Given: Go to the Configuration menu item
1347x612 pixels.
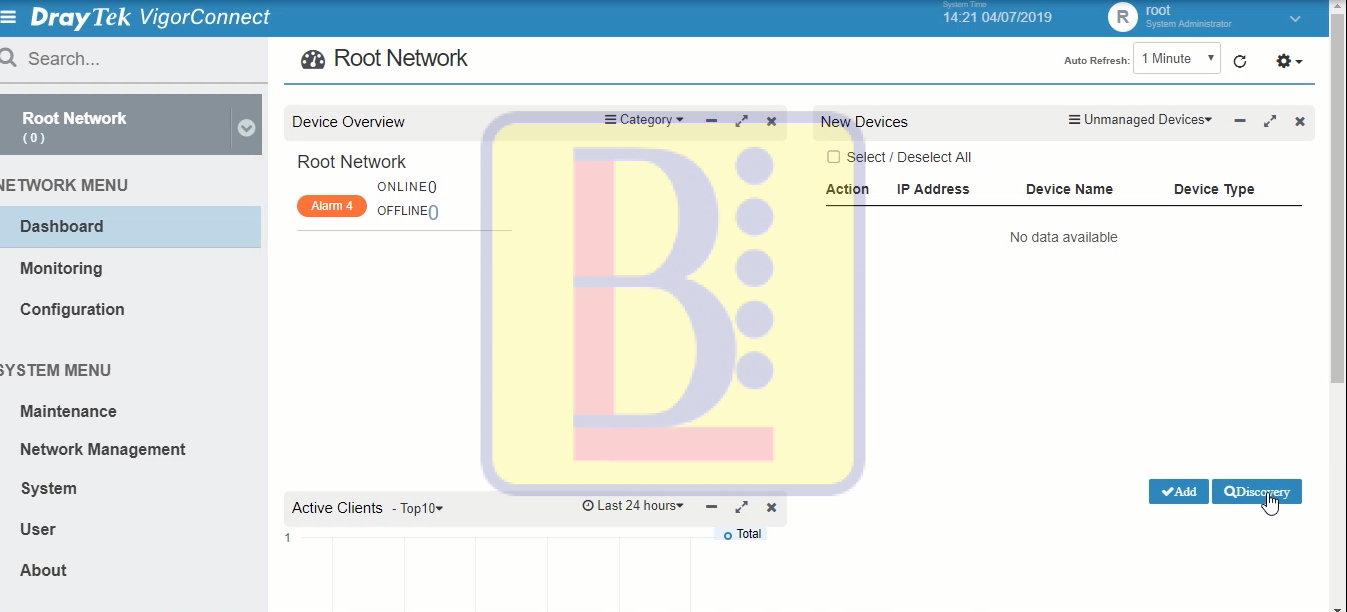Looking at the screenshot, I should (72, 309).
